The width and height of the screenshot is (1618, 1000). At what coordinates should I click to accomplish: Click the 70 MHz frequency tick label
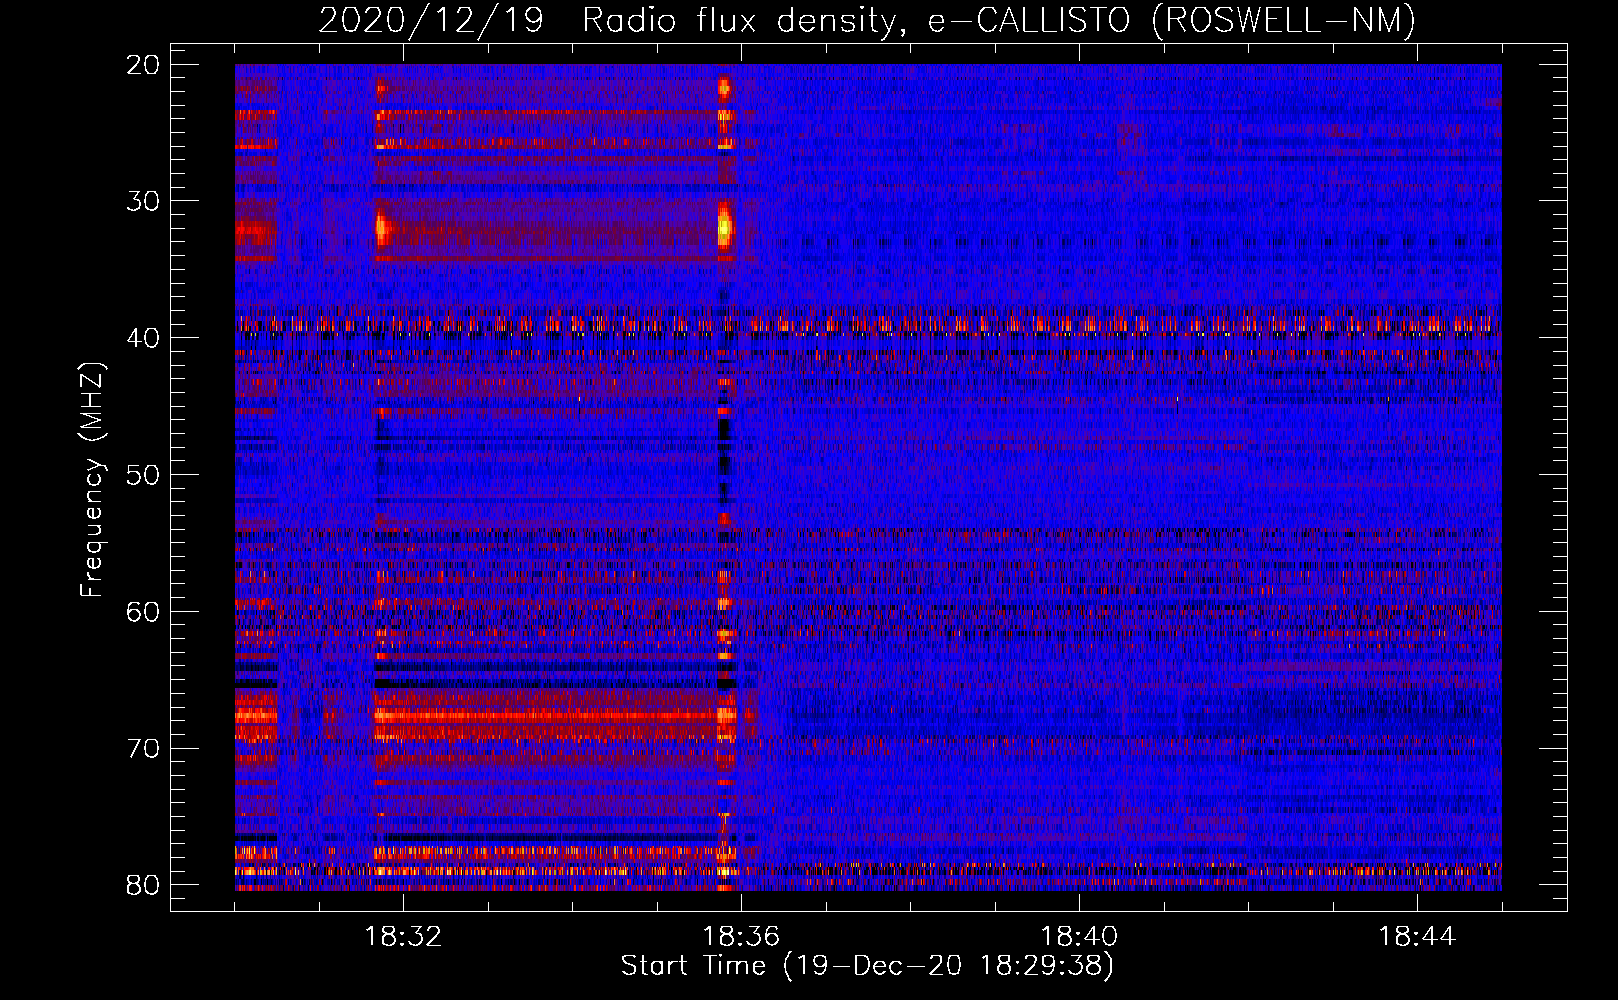click(143, 748)
